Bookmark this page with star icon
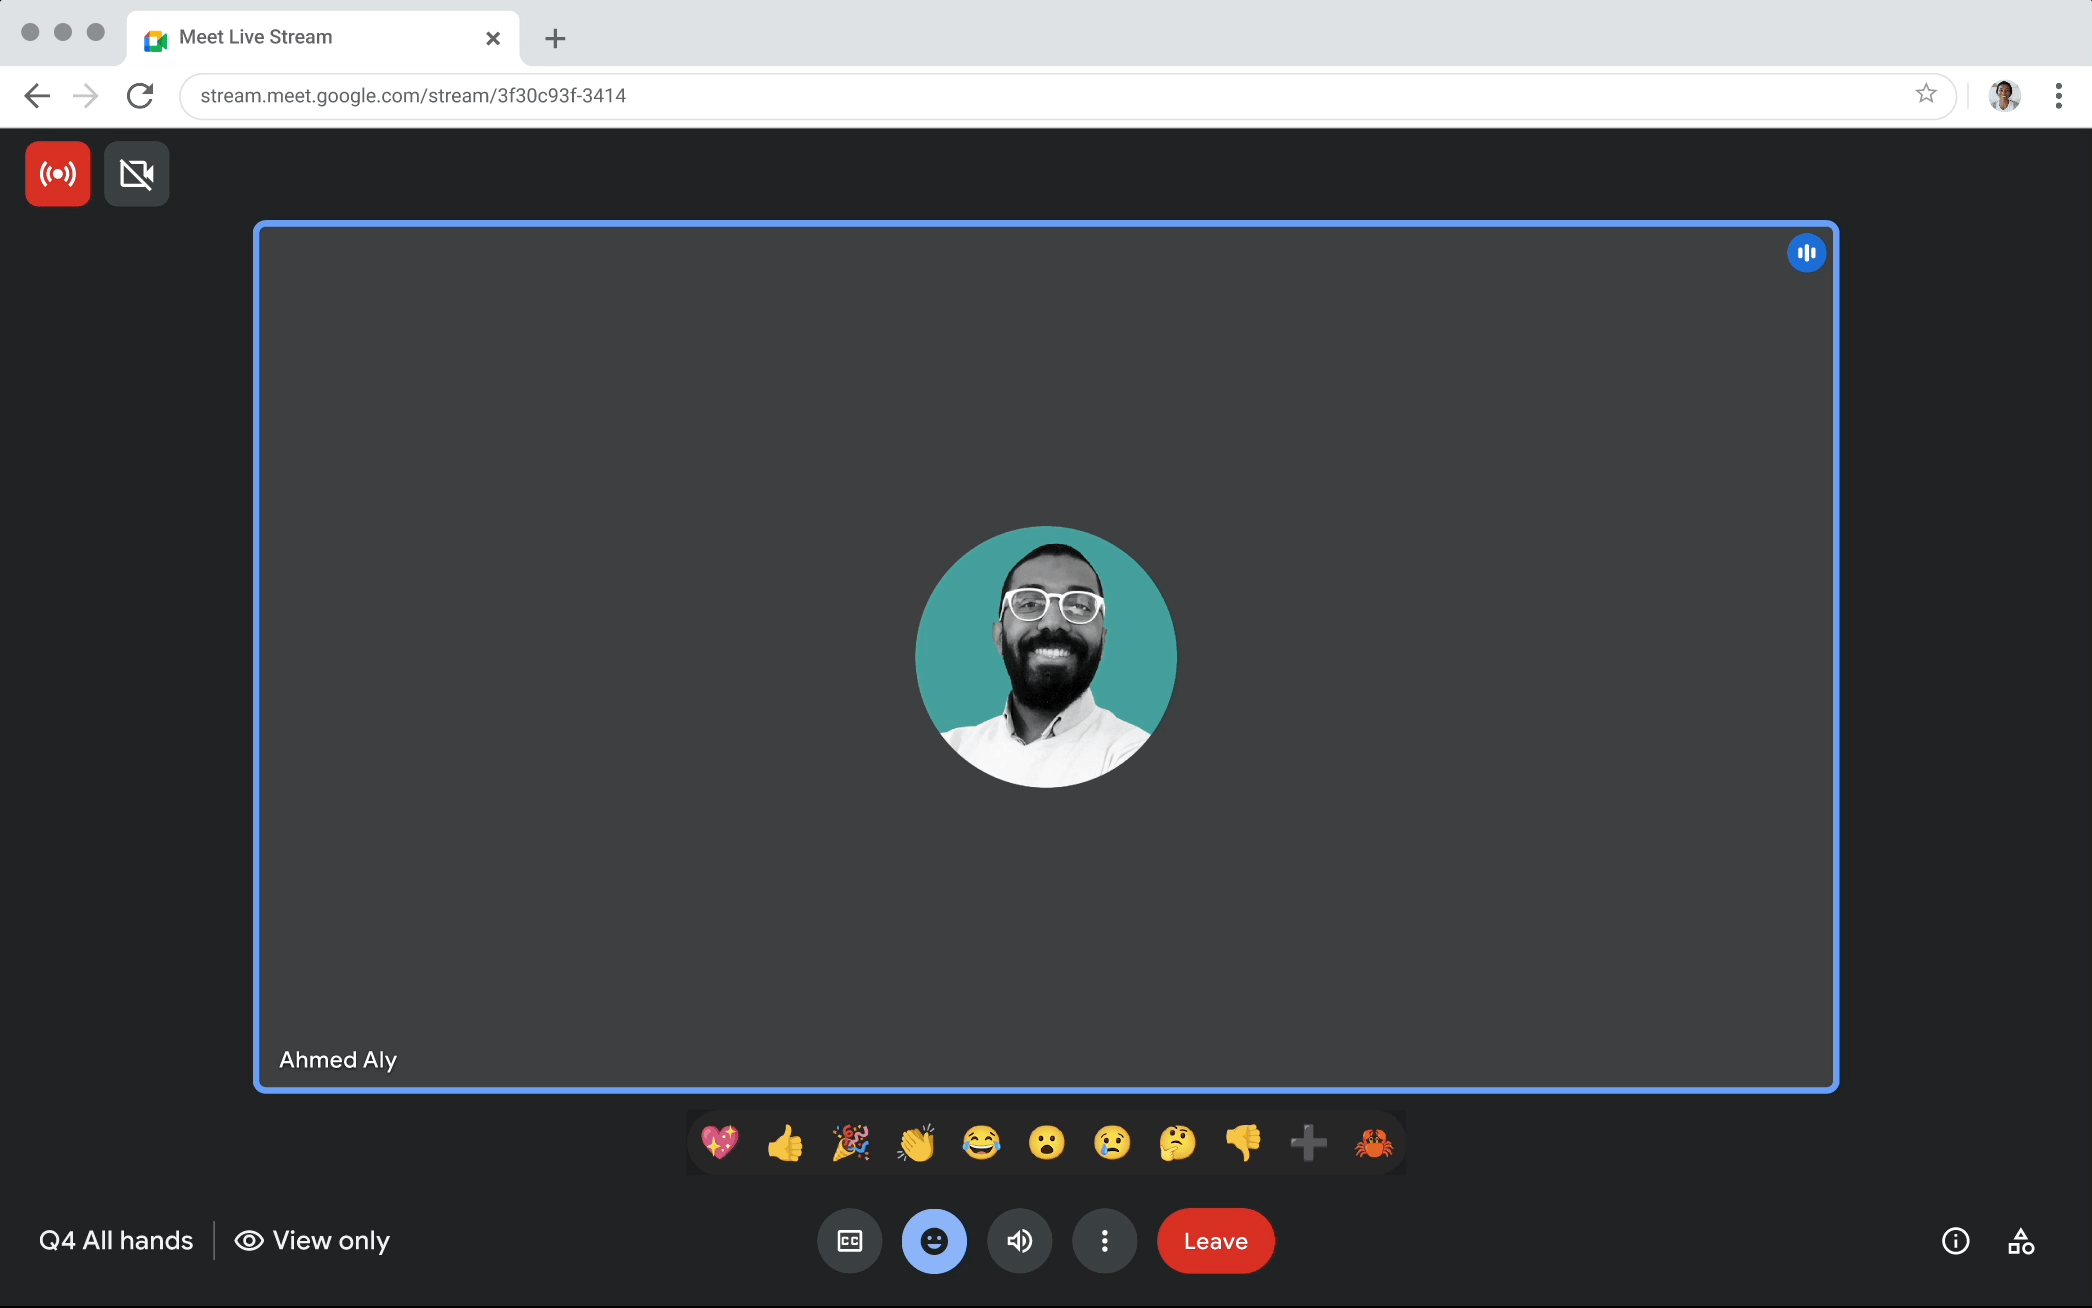Screen dimensions: 2092x1308 point(1926,95)
